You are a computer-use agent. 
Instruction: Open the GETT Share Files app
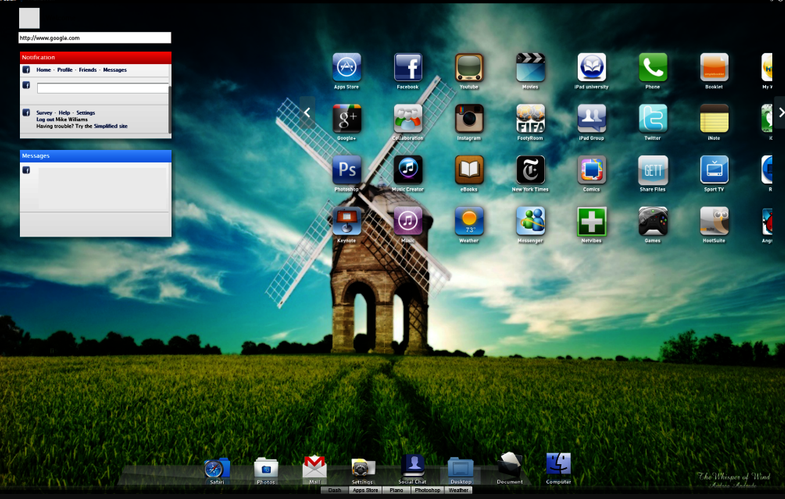[x=653, y=170]
